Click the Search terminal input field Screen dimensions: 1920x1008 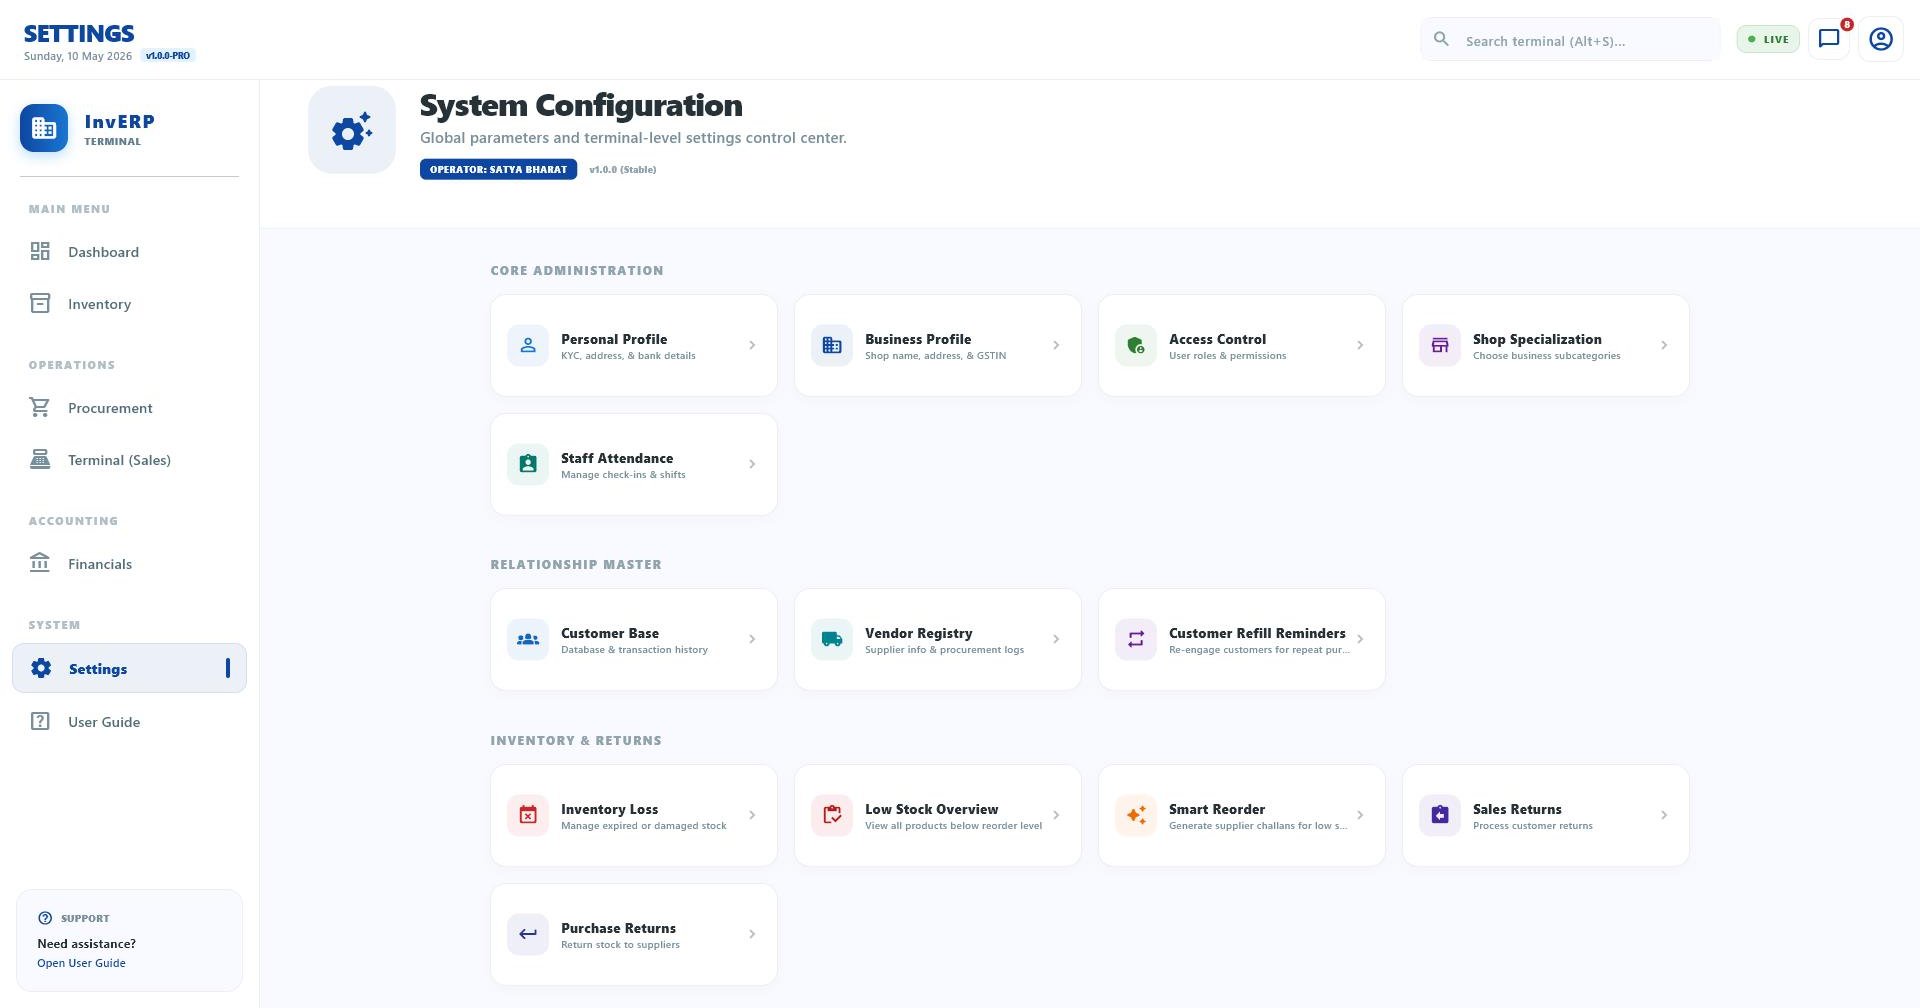click(1570, 39)
